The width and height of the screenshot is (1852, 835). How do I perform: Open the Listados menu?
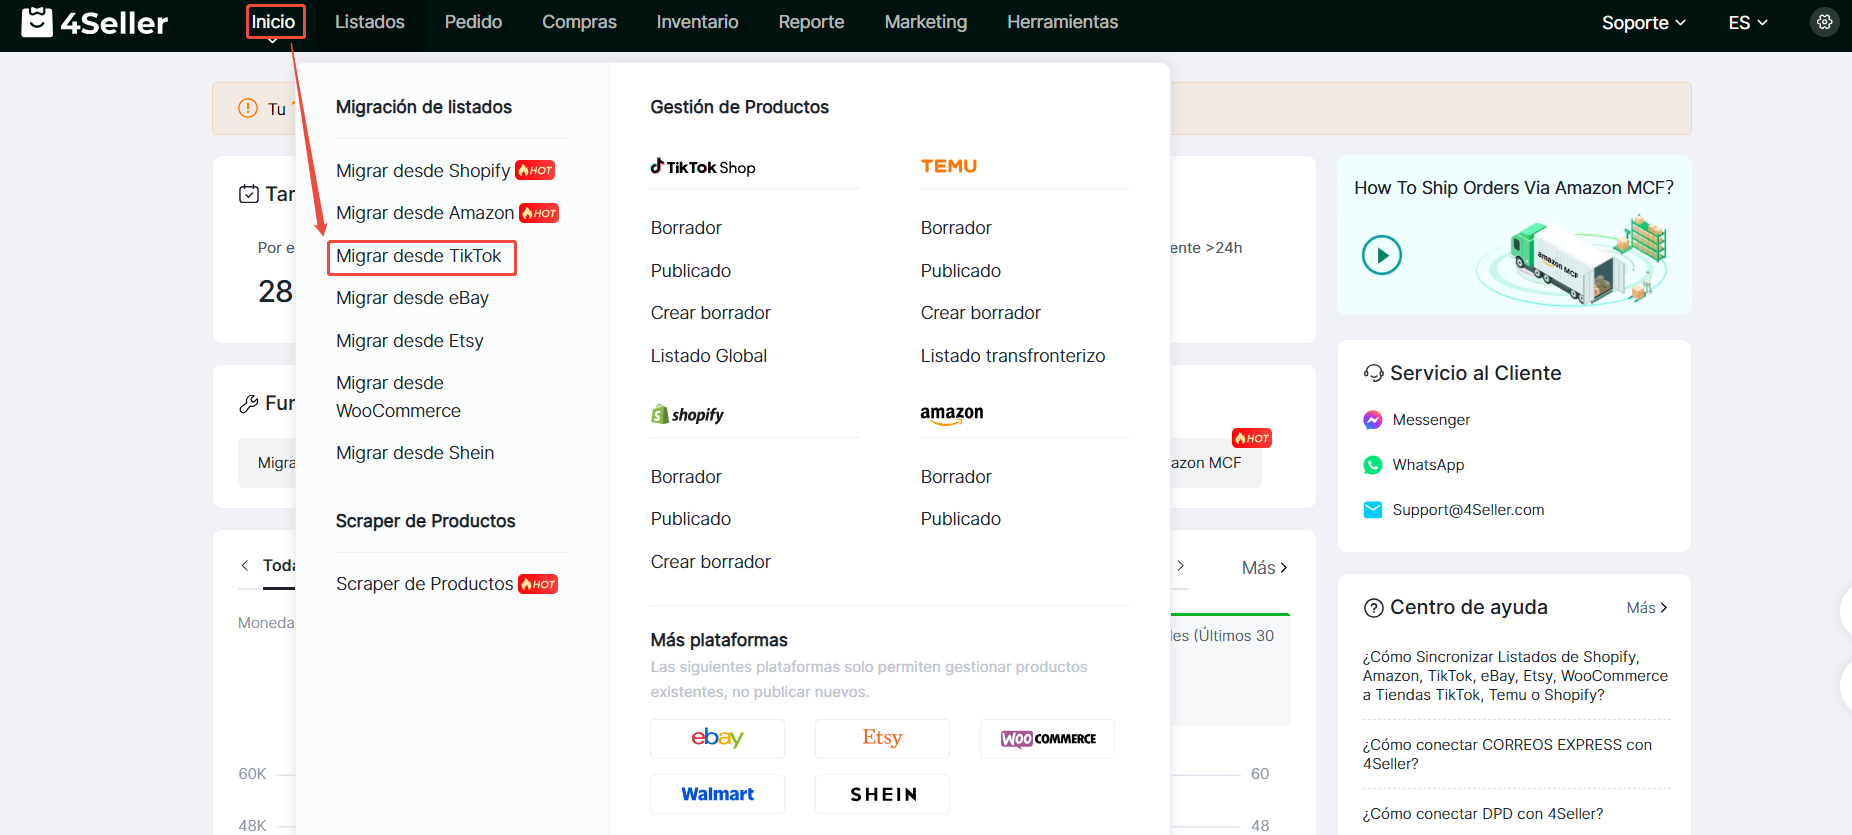[370, 22]
